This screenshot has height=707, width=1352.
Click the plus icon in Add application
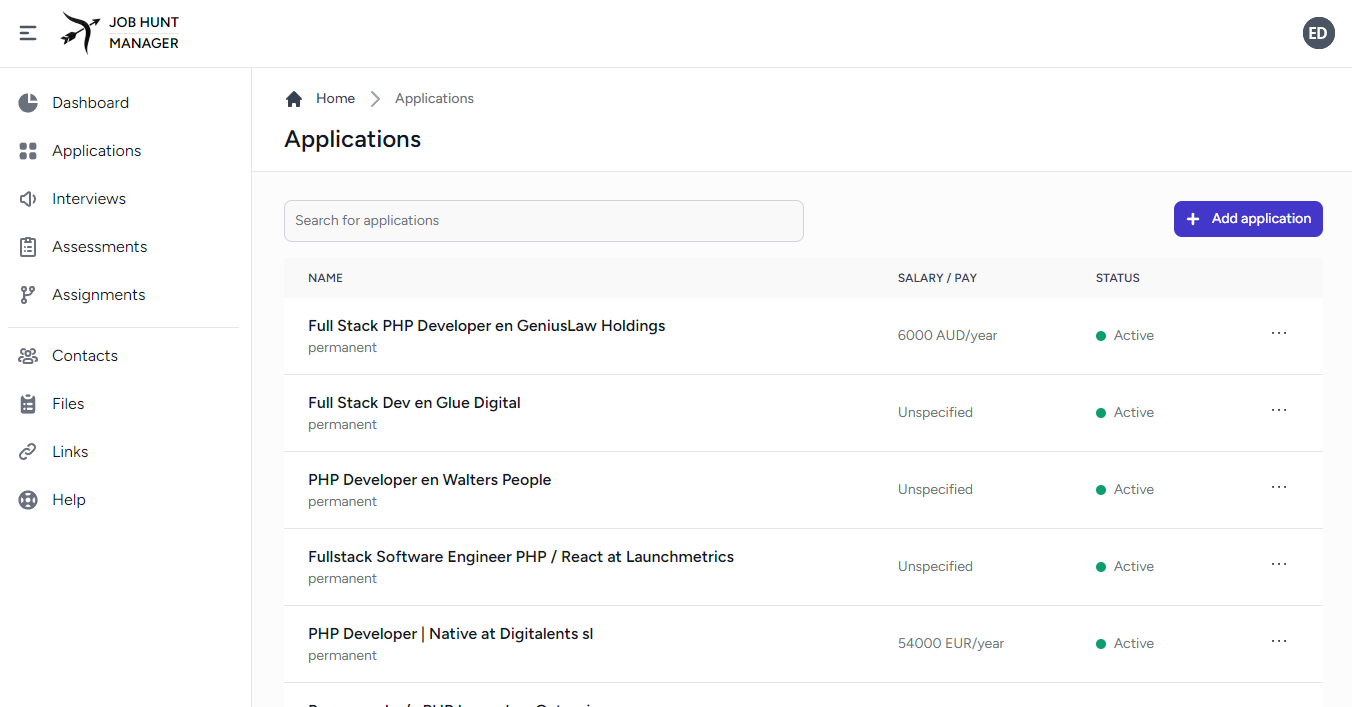click(x=1192, y=219)
